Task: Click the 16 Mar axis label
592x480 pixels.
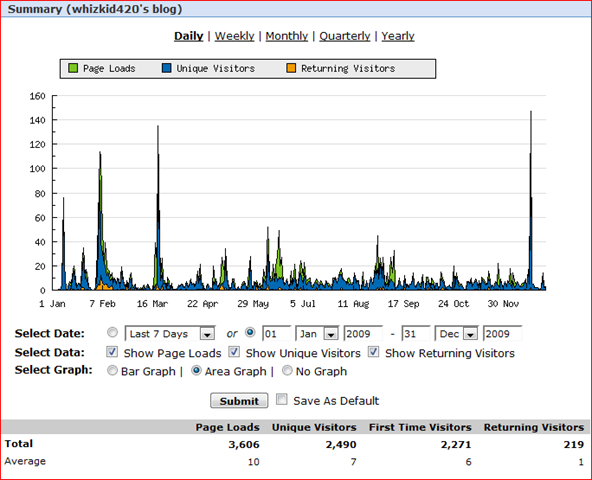Action: [x=152, y=304]
